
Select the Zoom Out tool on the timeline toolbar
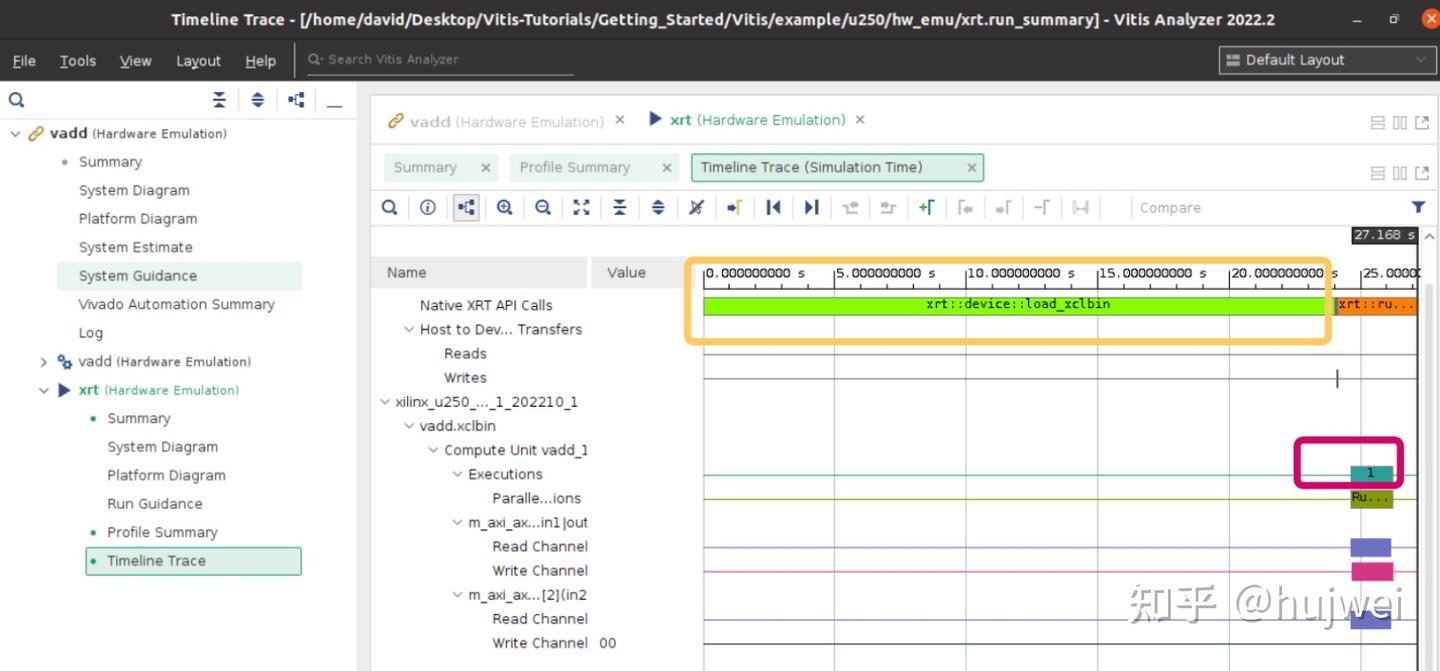(x=543, y=207)
